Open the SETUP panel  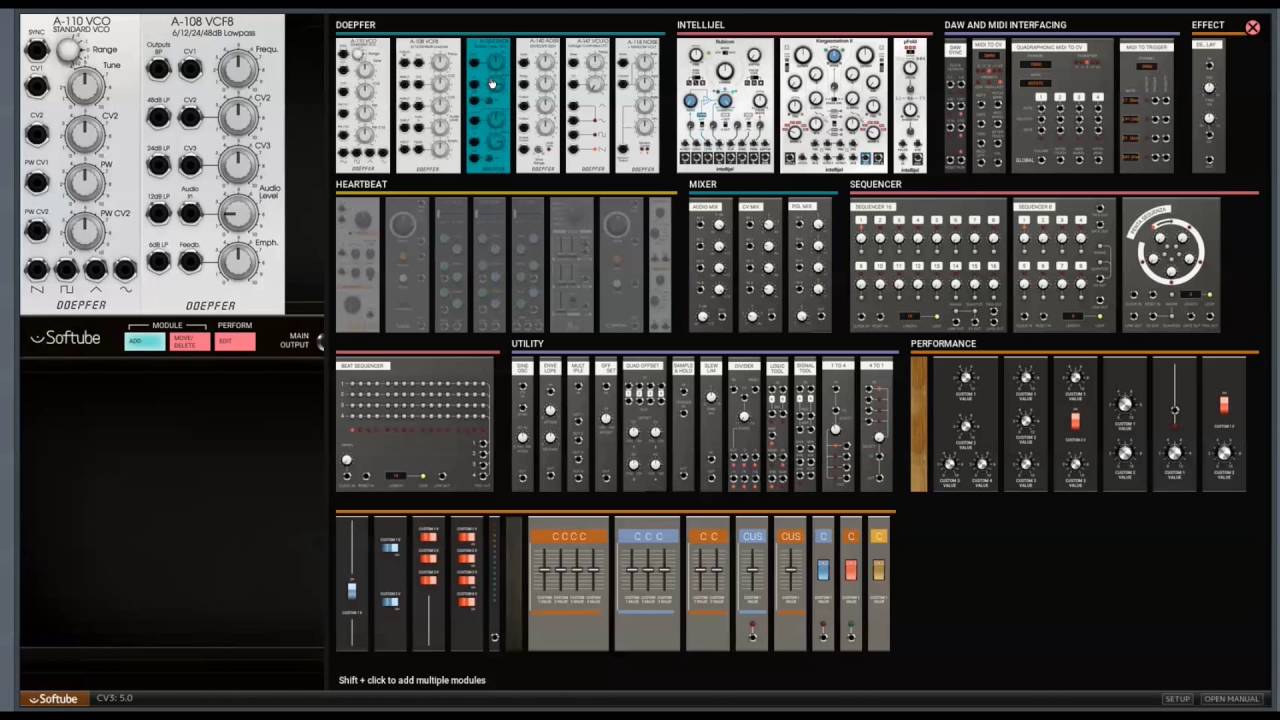pyautogui.click(x=1177, y=699)
